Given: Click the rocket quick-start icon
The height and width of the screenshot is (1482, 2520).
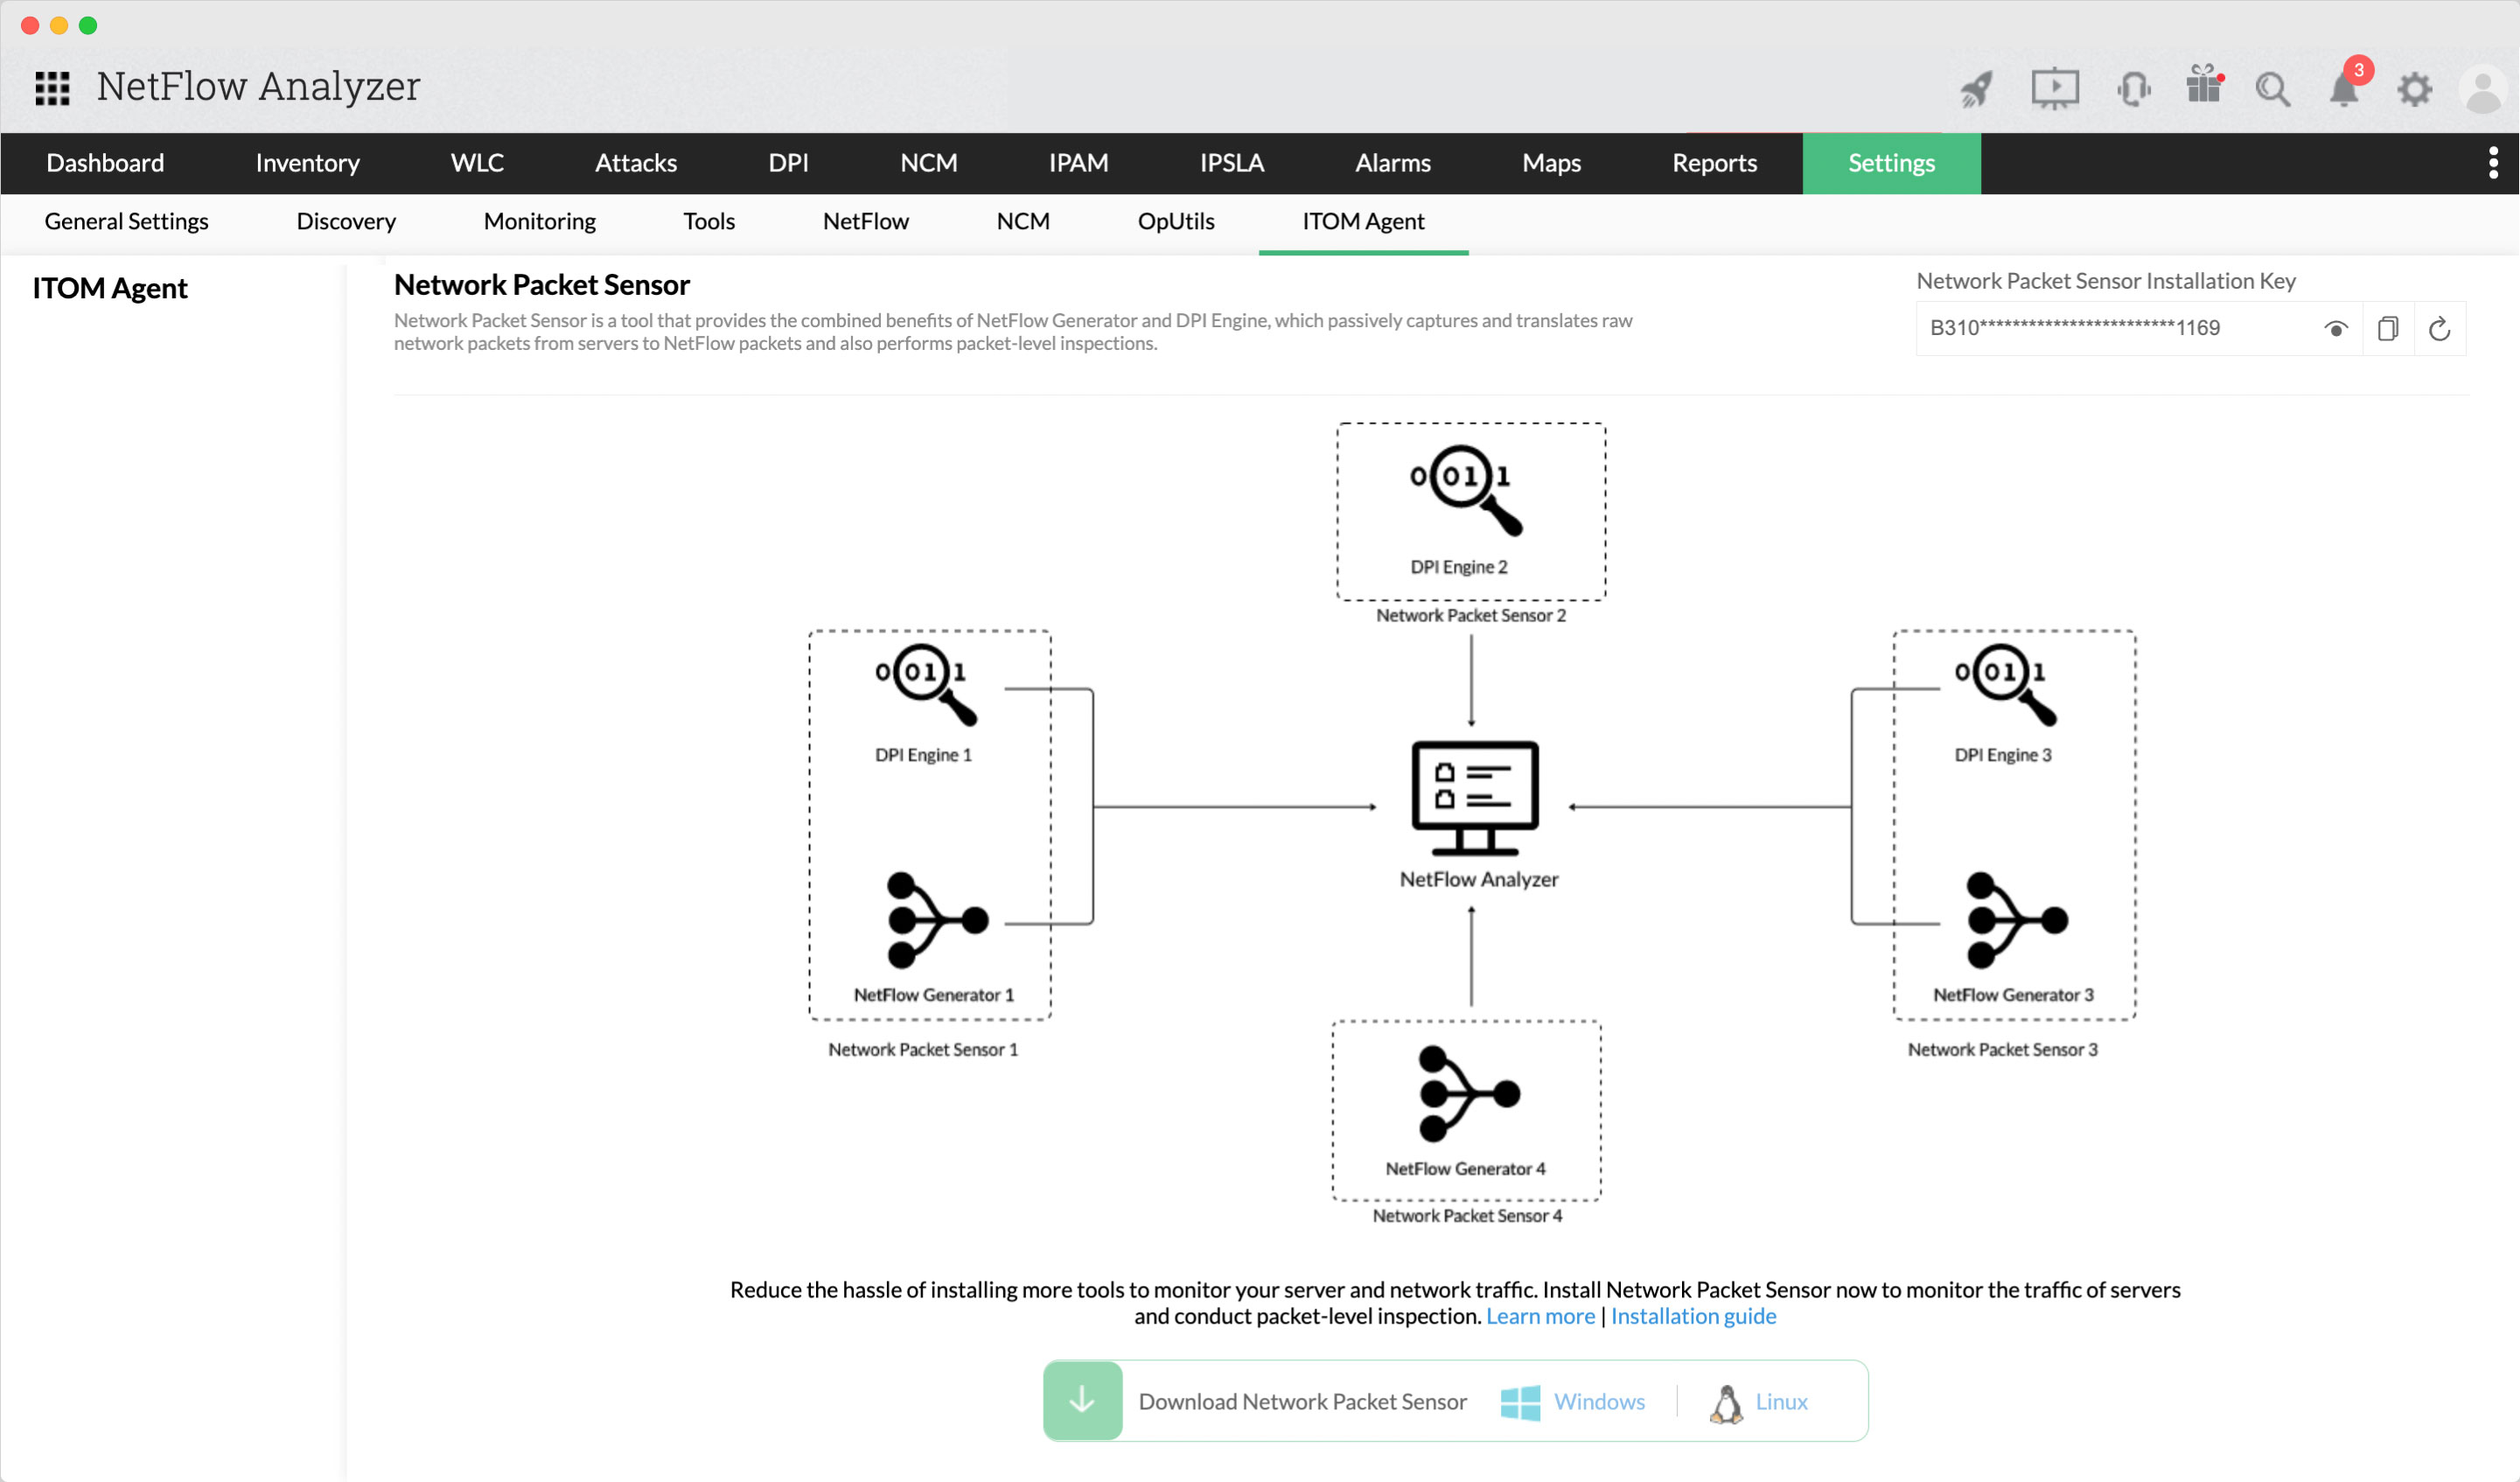Looking at the screenshot, I should (1977, 89).
